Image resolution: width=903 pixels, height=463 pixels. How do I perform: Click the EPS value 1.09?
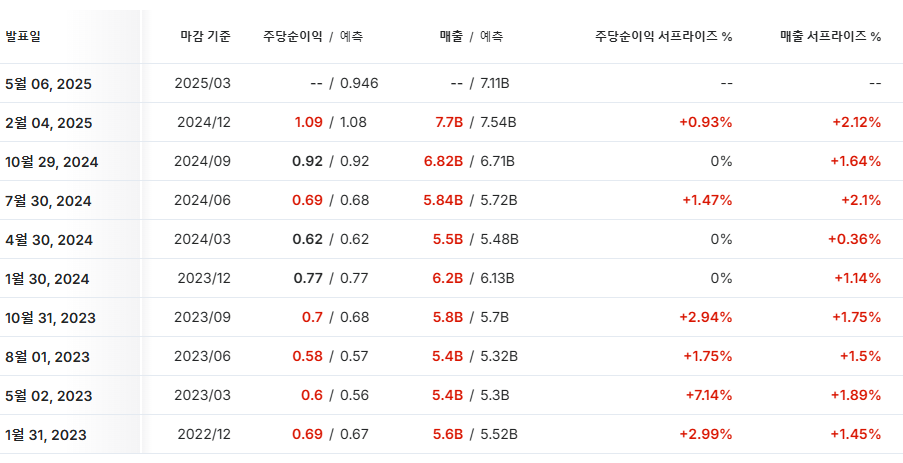tap(309, 123)
